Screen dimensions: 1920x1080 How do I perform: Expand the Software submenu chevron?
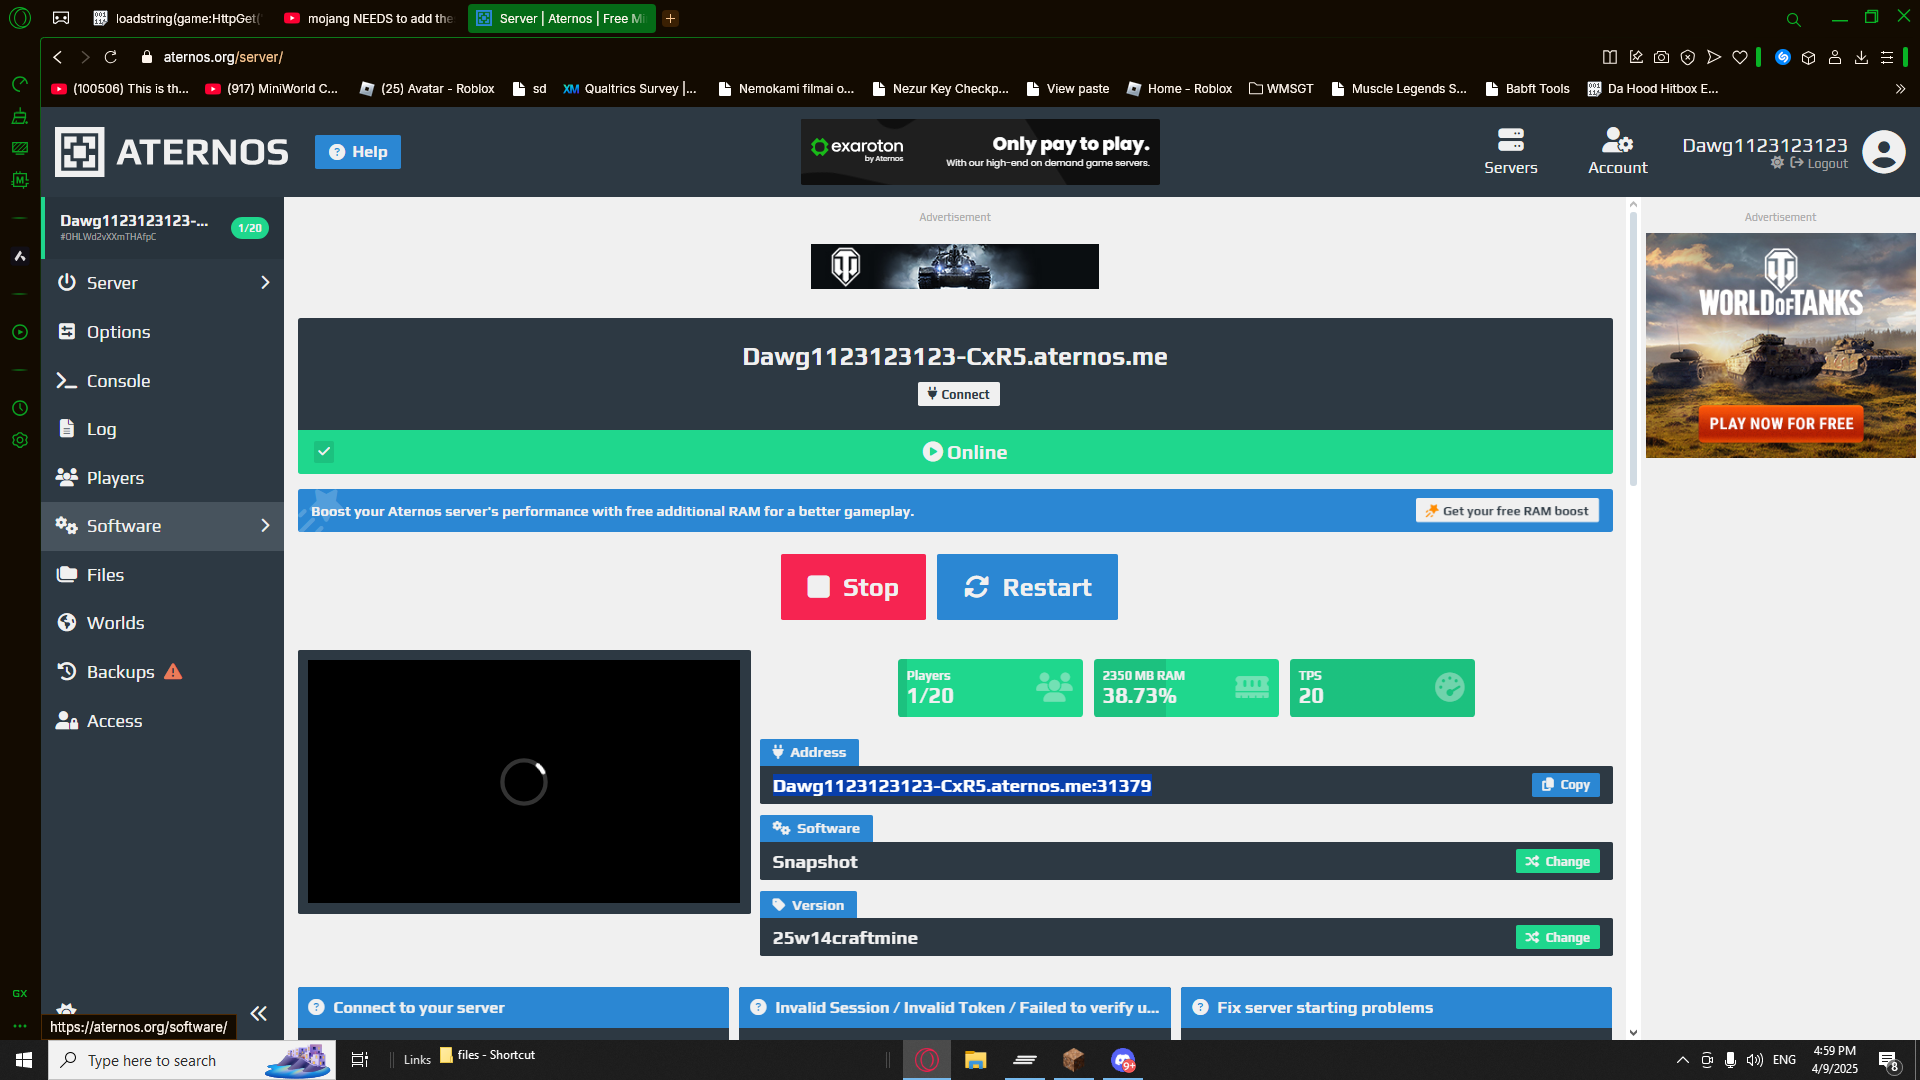tap(265, 526)
